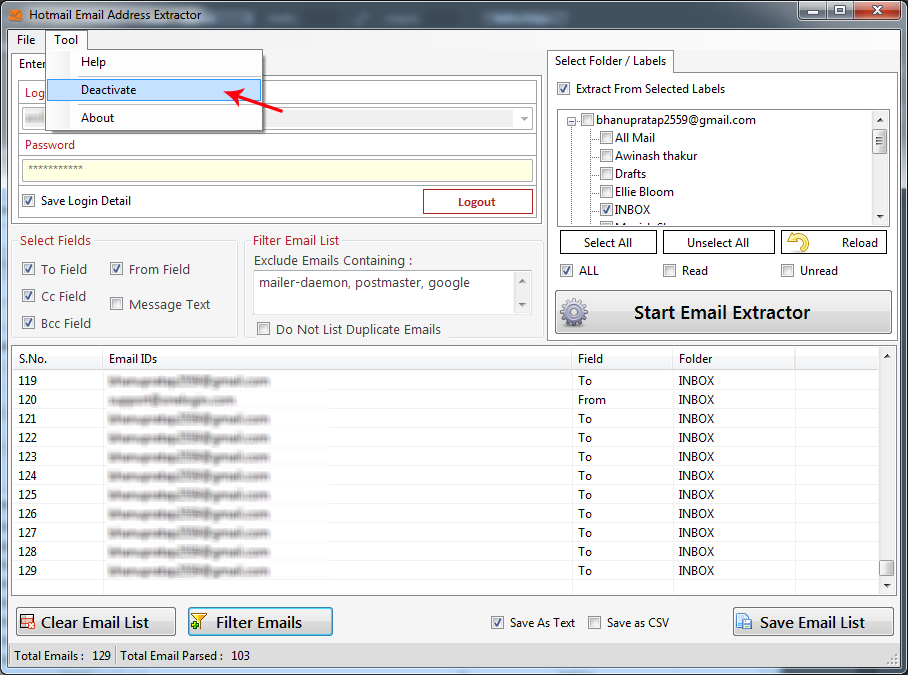Click the window resize grip in status bar
908x675 pixels.
coord(892,661)
